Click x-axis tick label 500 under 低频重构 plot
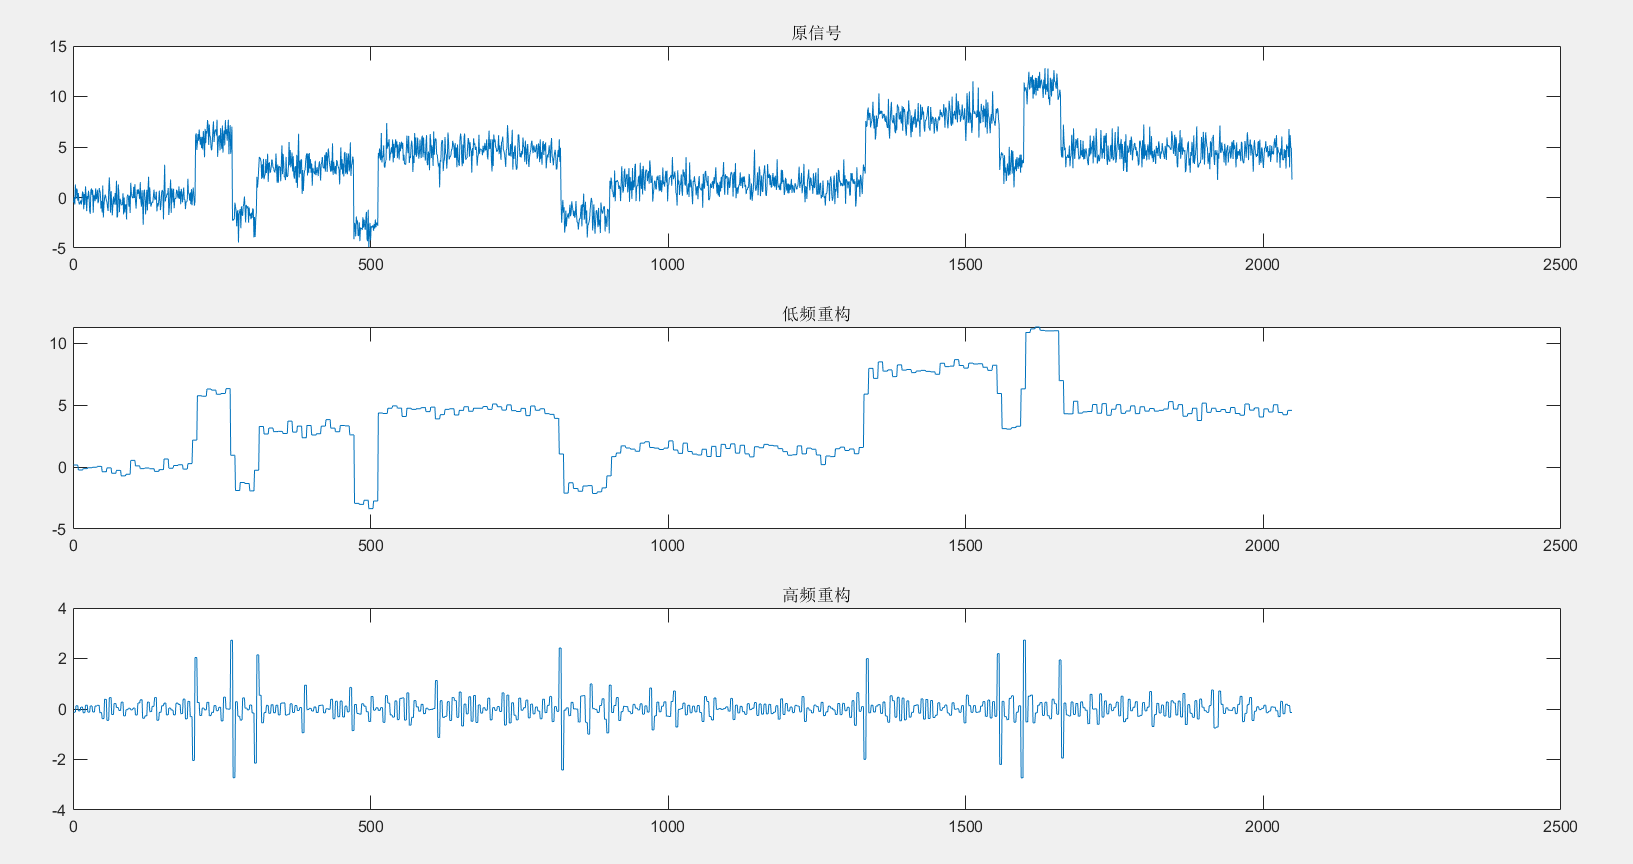1633x864 pixels. tap(370, 546)
